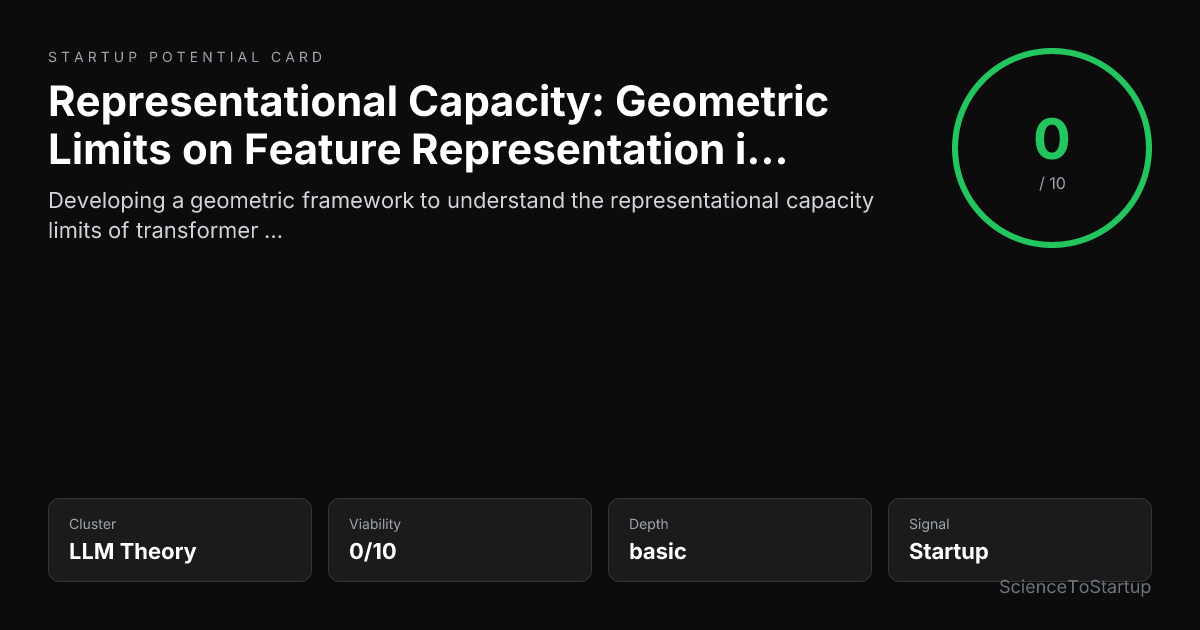Select the Viability info card
This screenshot has width=1200, height=630.
[460, 540]
